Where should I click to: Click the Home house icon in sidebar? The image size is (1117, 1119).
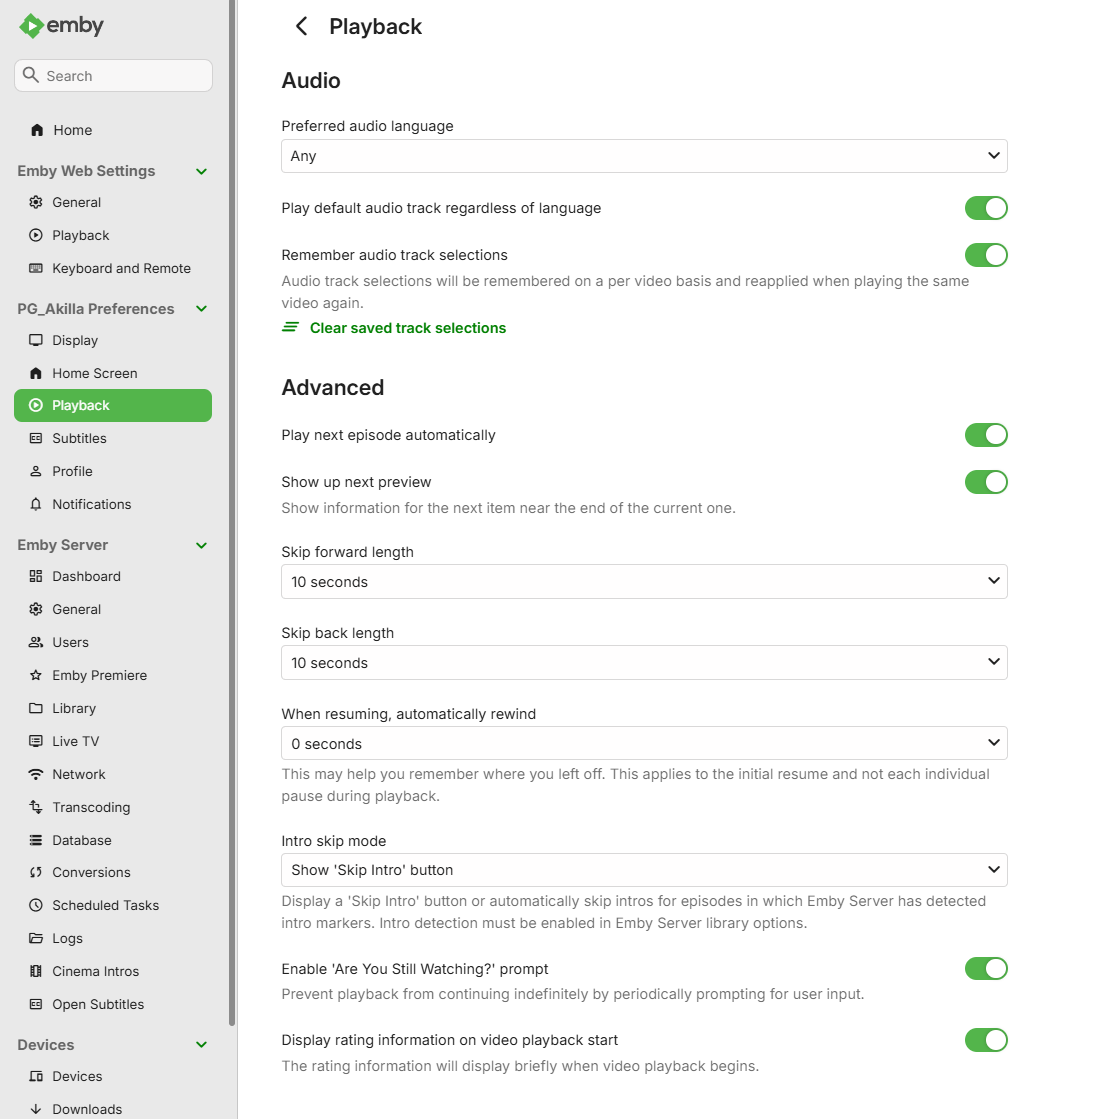[37, 130]
